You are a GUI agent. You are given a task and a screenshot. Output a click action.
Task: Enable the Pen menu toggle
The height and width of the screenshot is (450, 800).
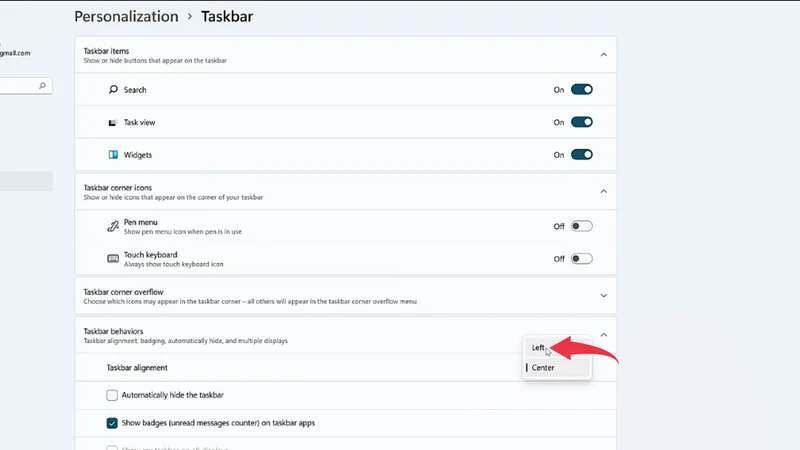pos(581,226)
